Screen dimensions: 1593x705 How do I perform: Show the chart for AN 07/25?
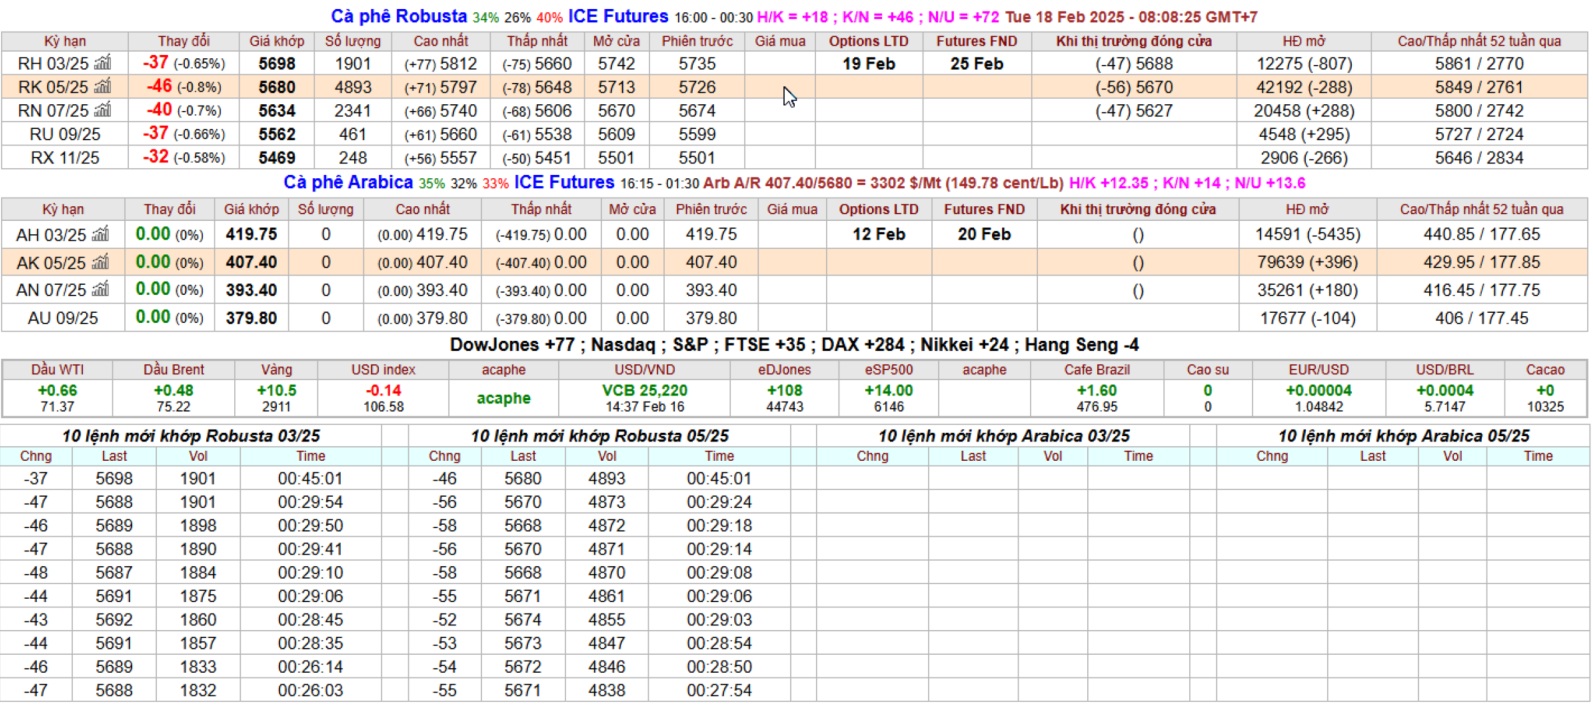coord(100,290)
